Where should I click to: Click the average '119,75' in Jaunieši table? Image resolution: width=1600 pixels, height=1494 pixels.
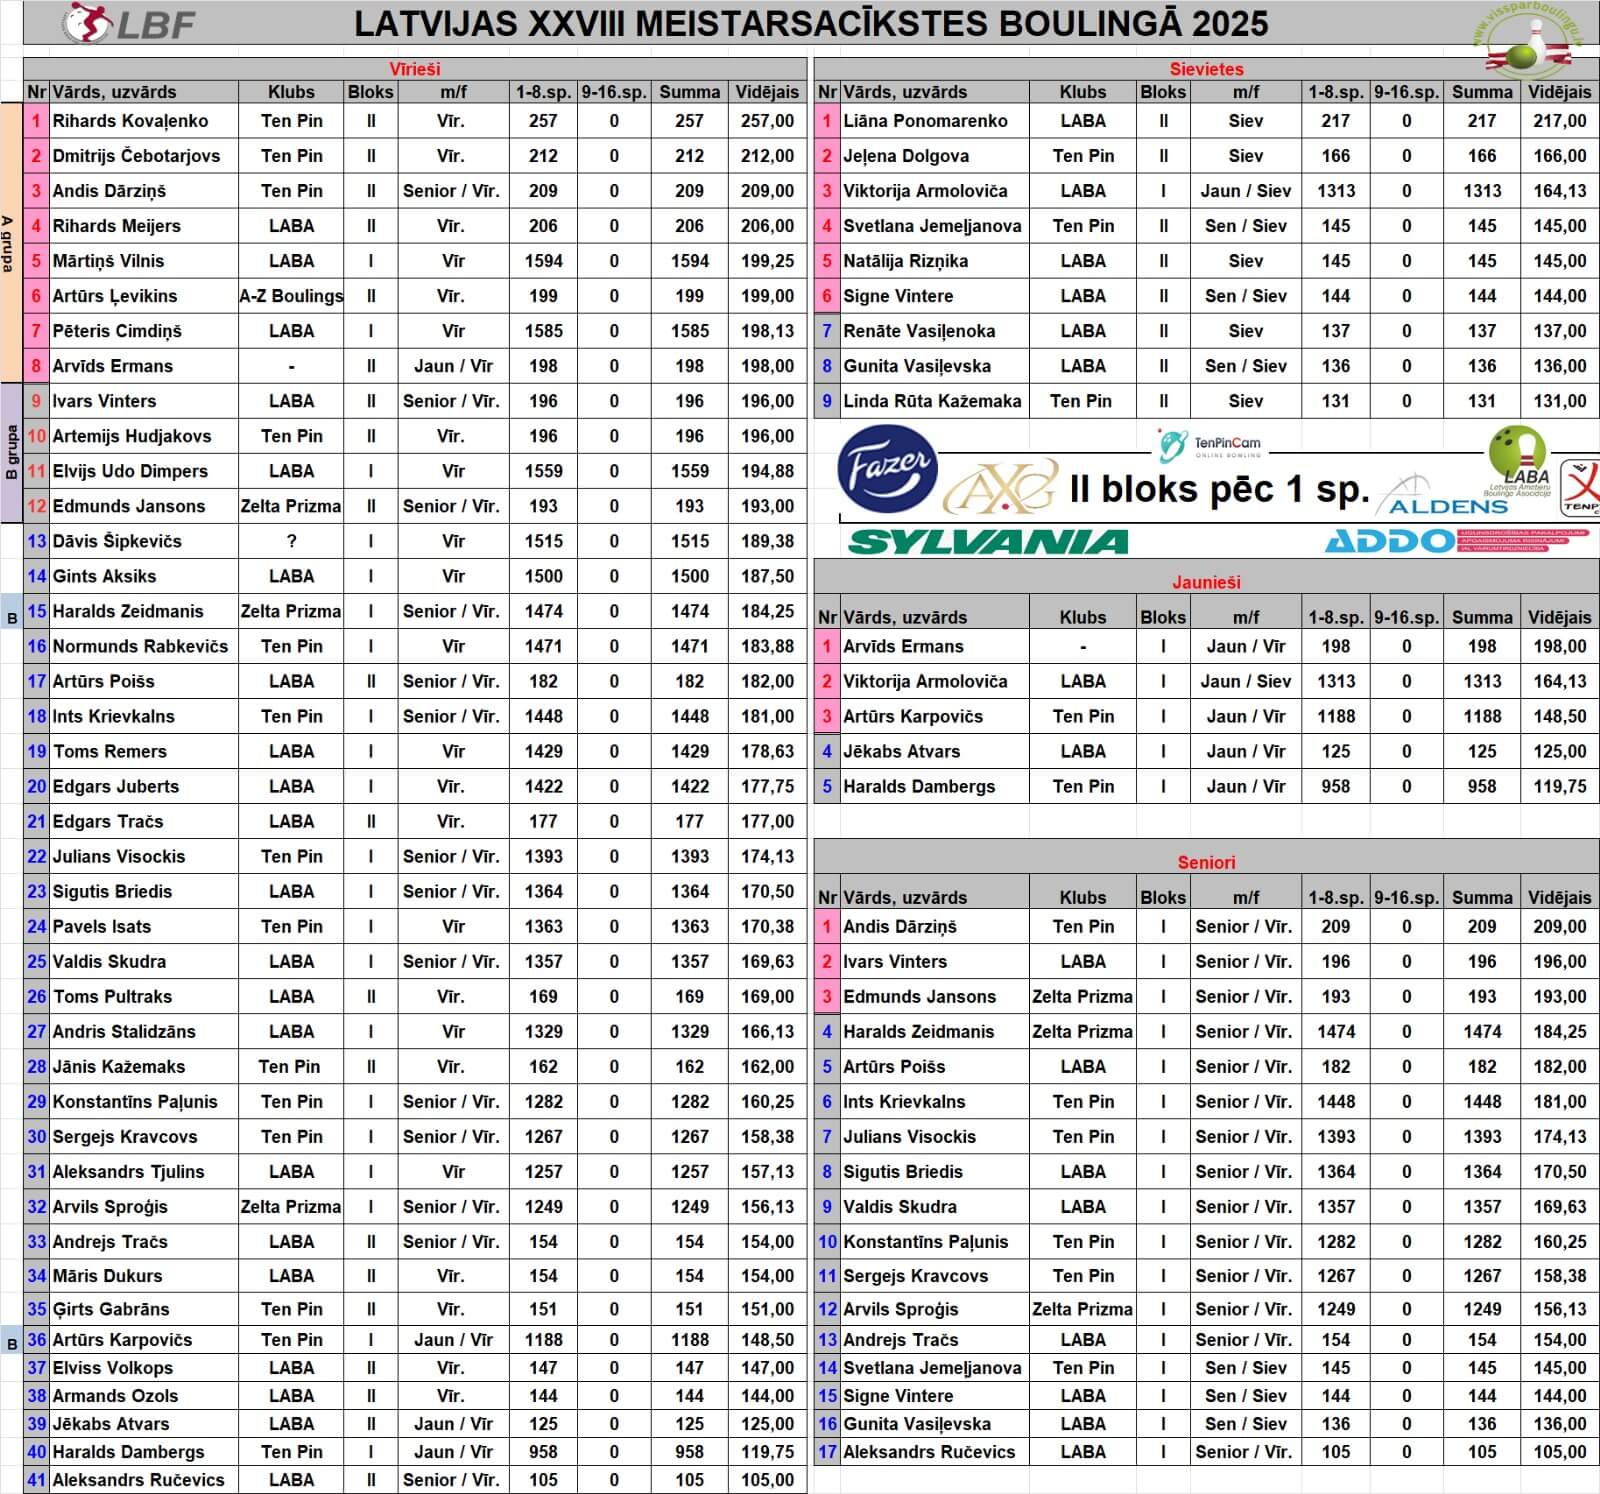1559,786
